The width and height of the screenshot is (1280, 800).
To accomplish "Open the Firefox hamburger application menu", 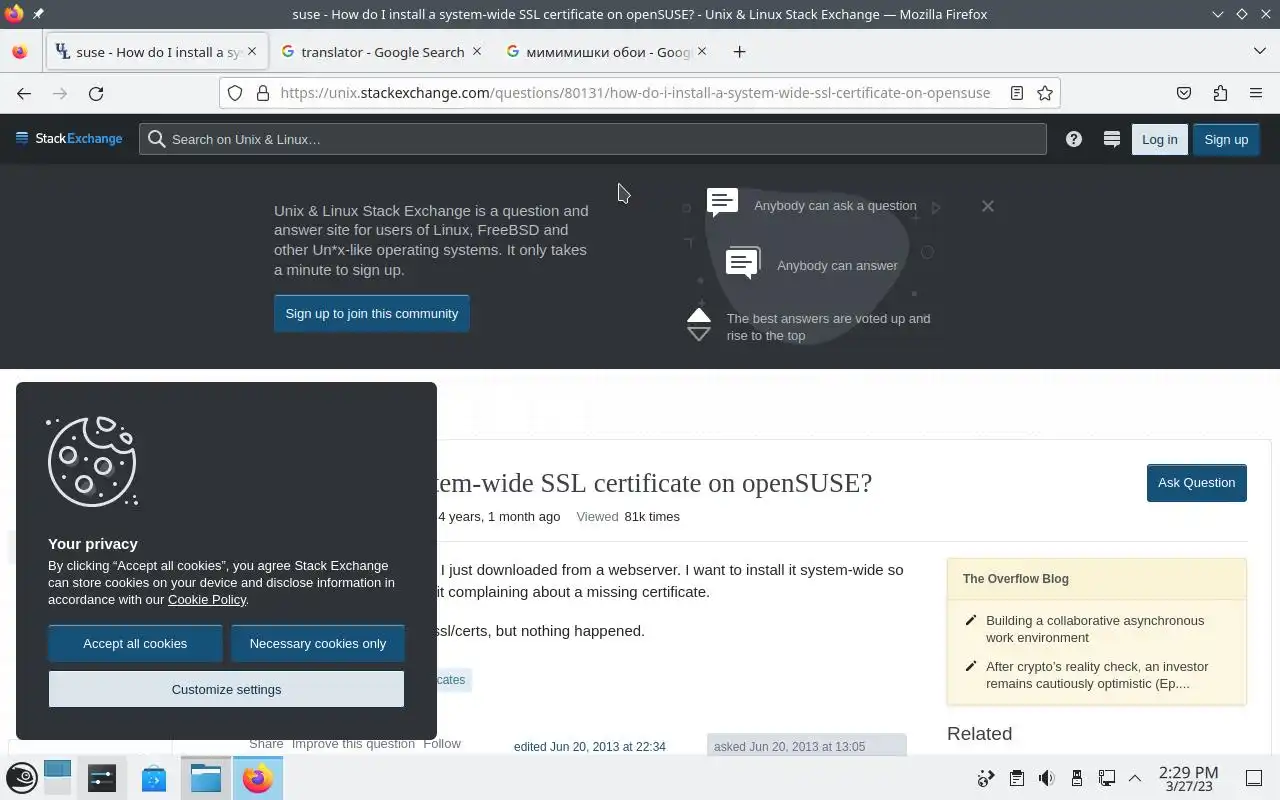I will (1256, 93).
